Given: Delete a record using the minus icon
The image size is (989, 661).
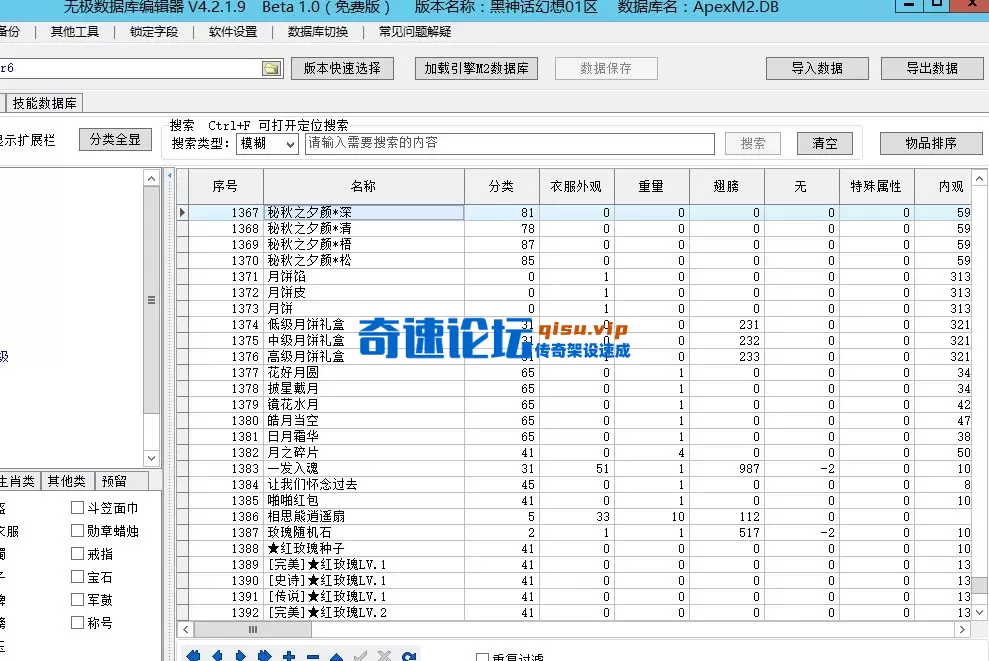Looking at the screenshot, I should coord(312,653).
